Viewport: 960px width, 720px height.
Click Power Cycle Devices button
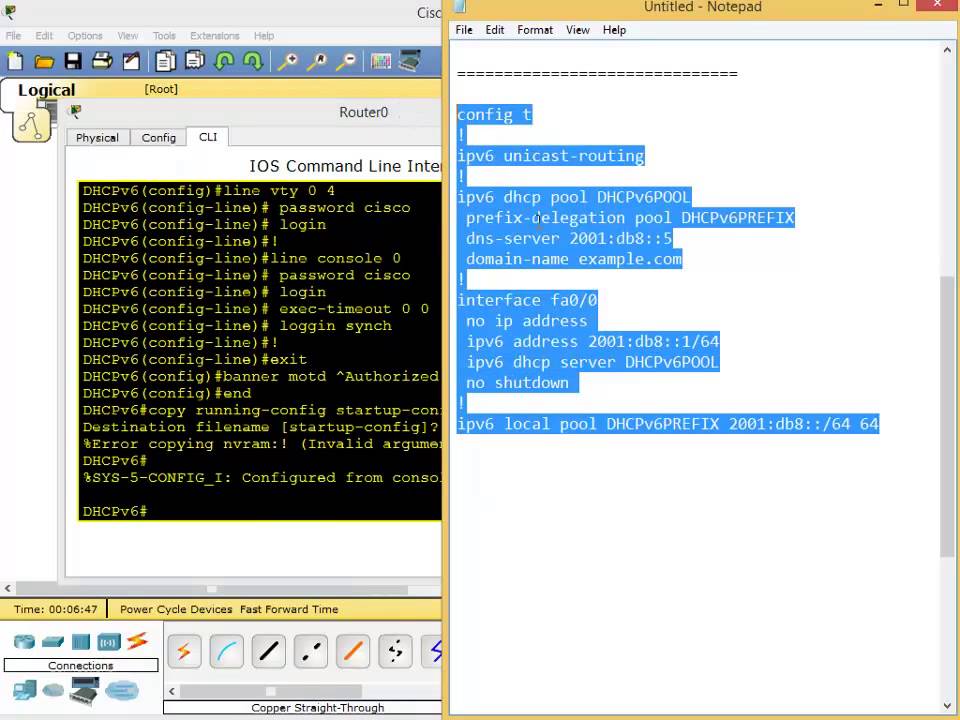(176, 609)
